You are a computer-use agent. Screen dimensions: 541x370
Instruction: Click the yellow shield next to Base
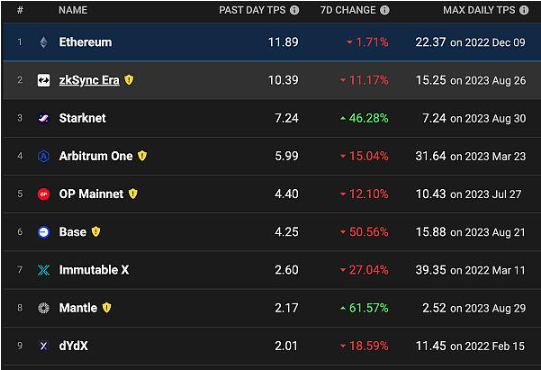click(96, 232)
